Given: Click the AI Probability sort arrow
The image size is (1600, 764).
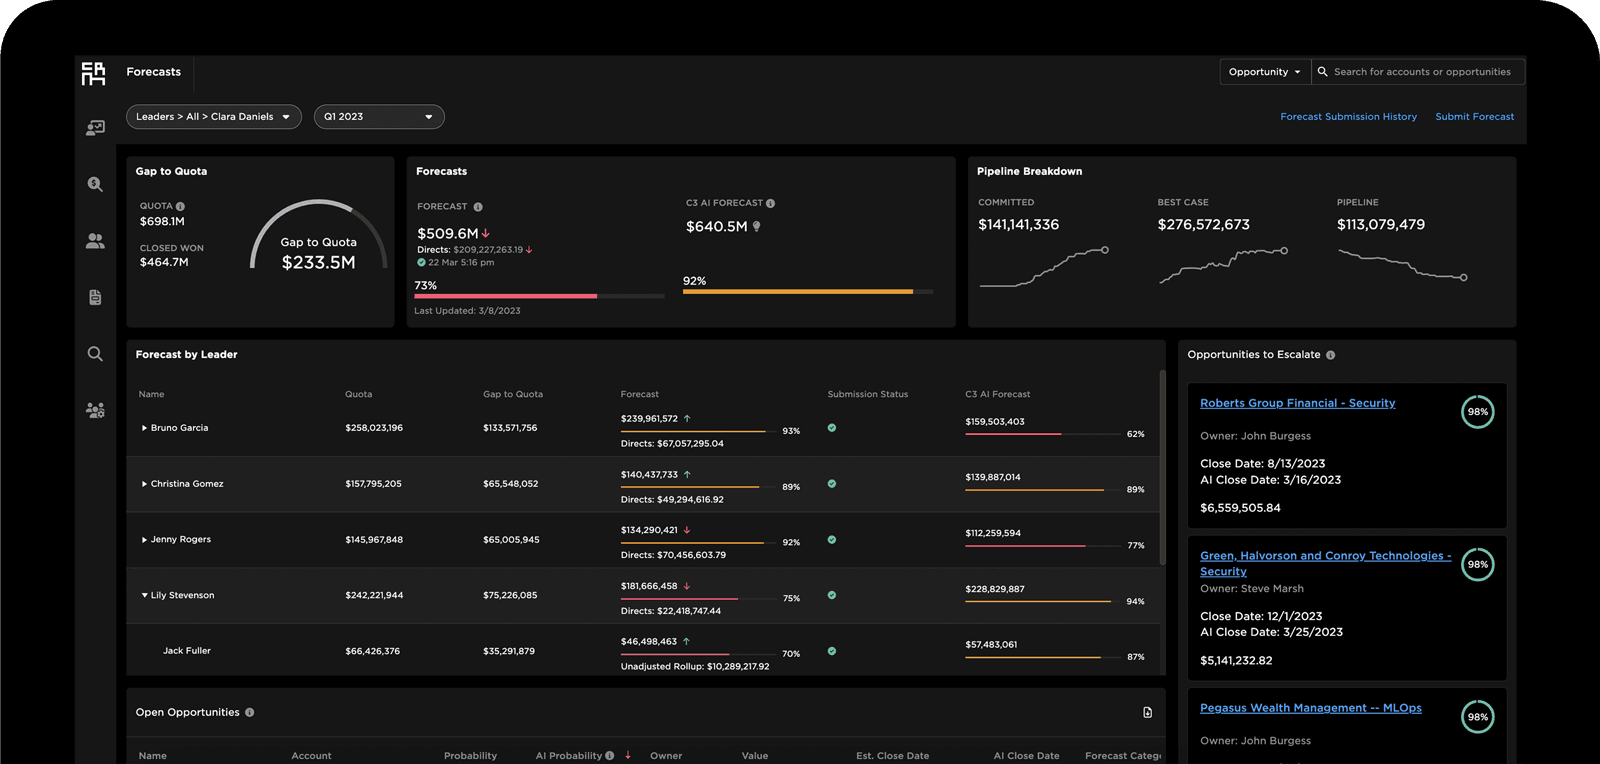Looking at the screenshot, I should 628,755.
